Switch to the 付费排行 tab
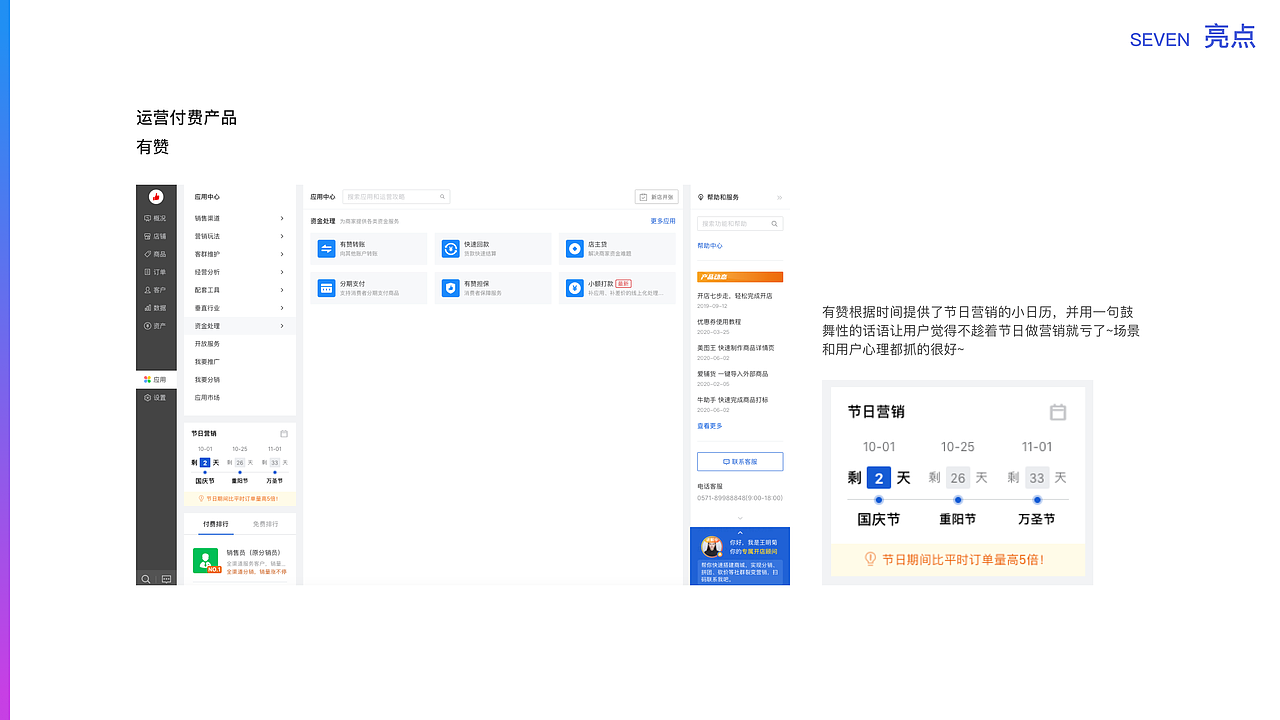 click(x=215, y=524)
